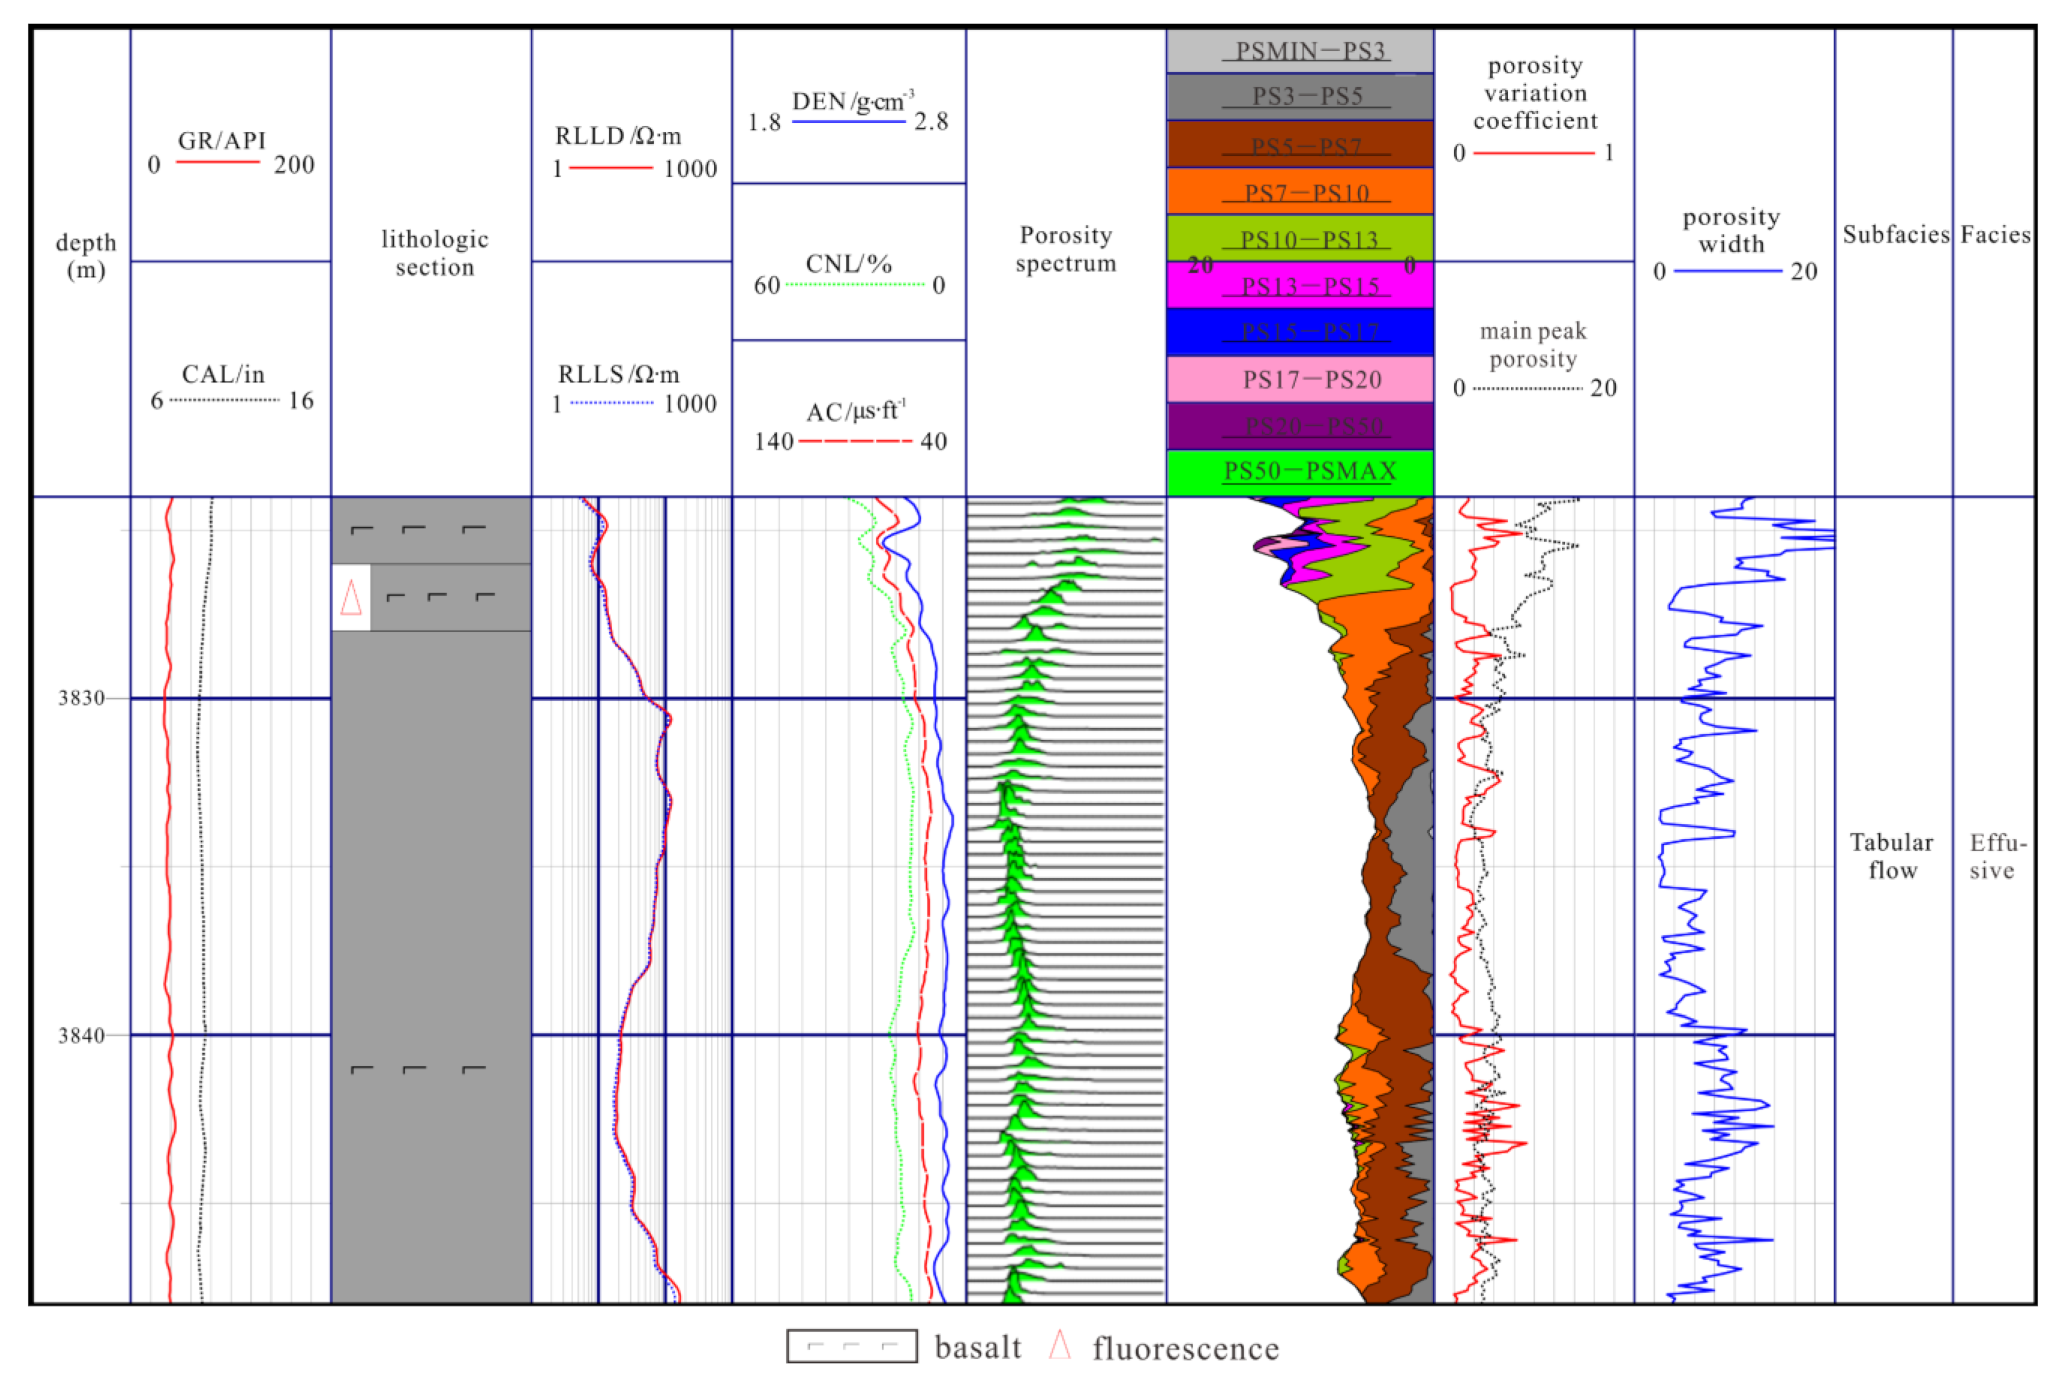
Task: Select the PS3-PS5 dark gray swatch
Action: click(1300, 96)
